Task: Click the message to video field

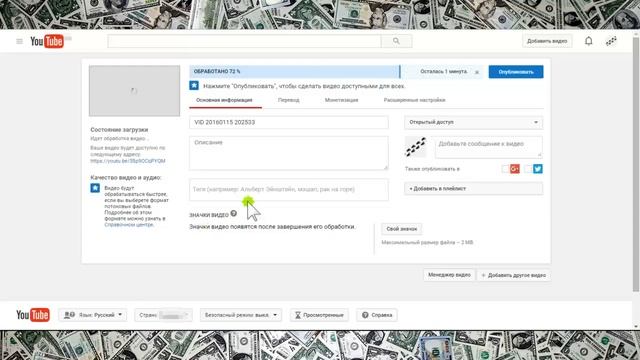Action: click(489, 147)
